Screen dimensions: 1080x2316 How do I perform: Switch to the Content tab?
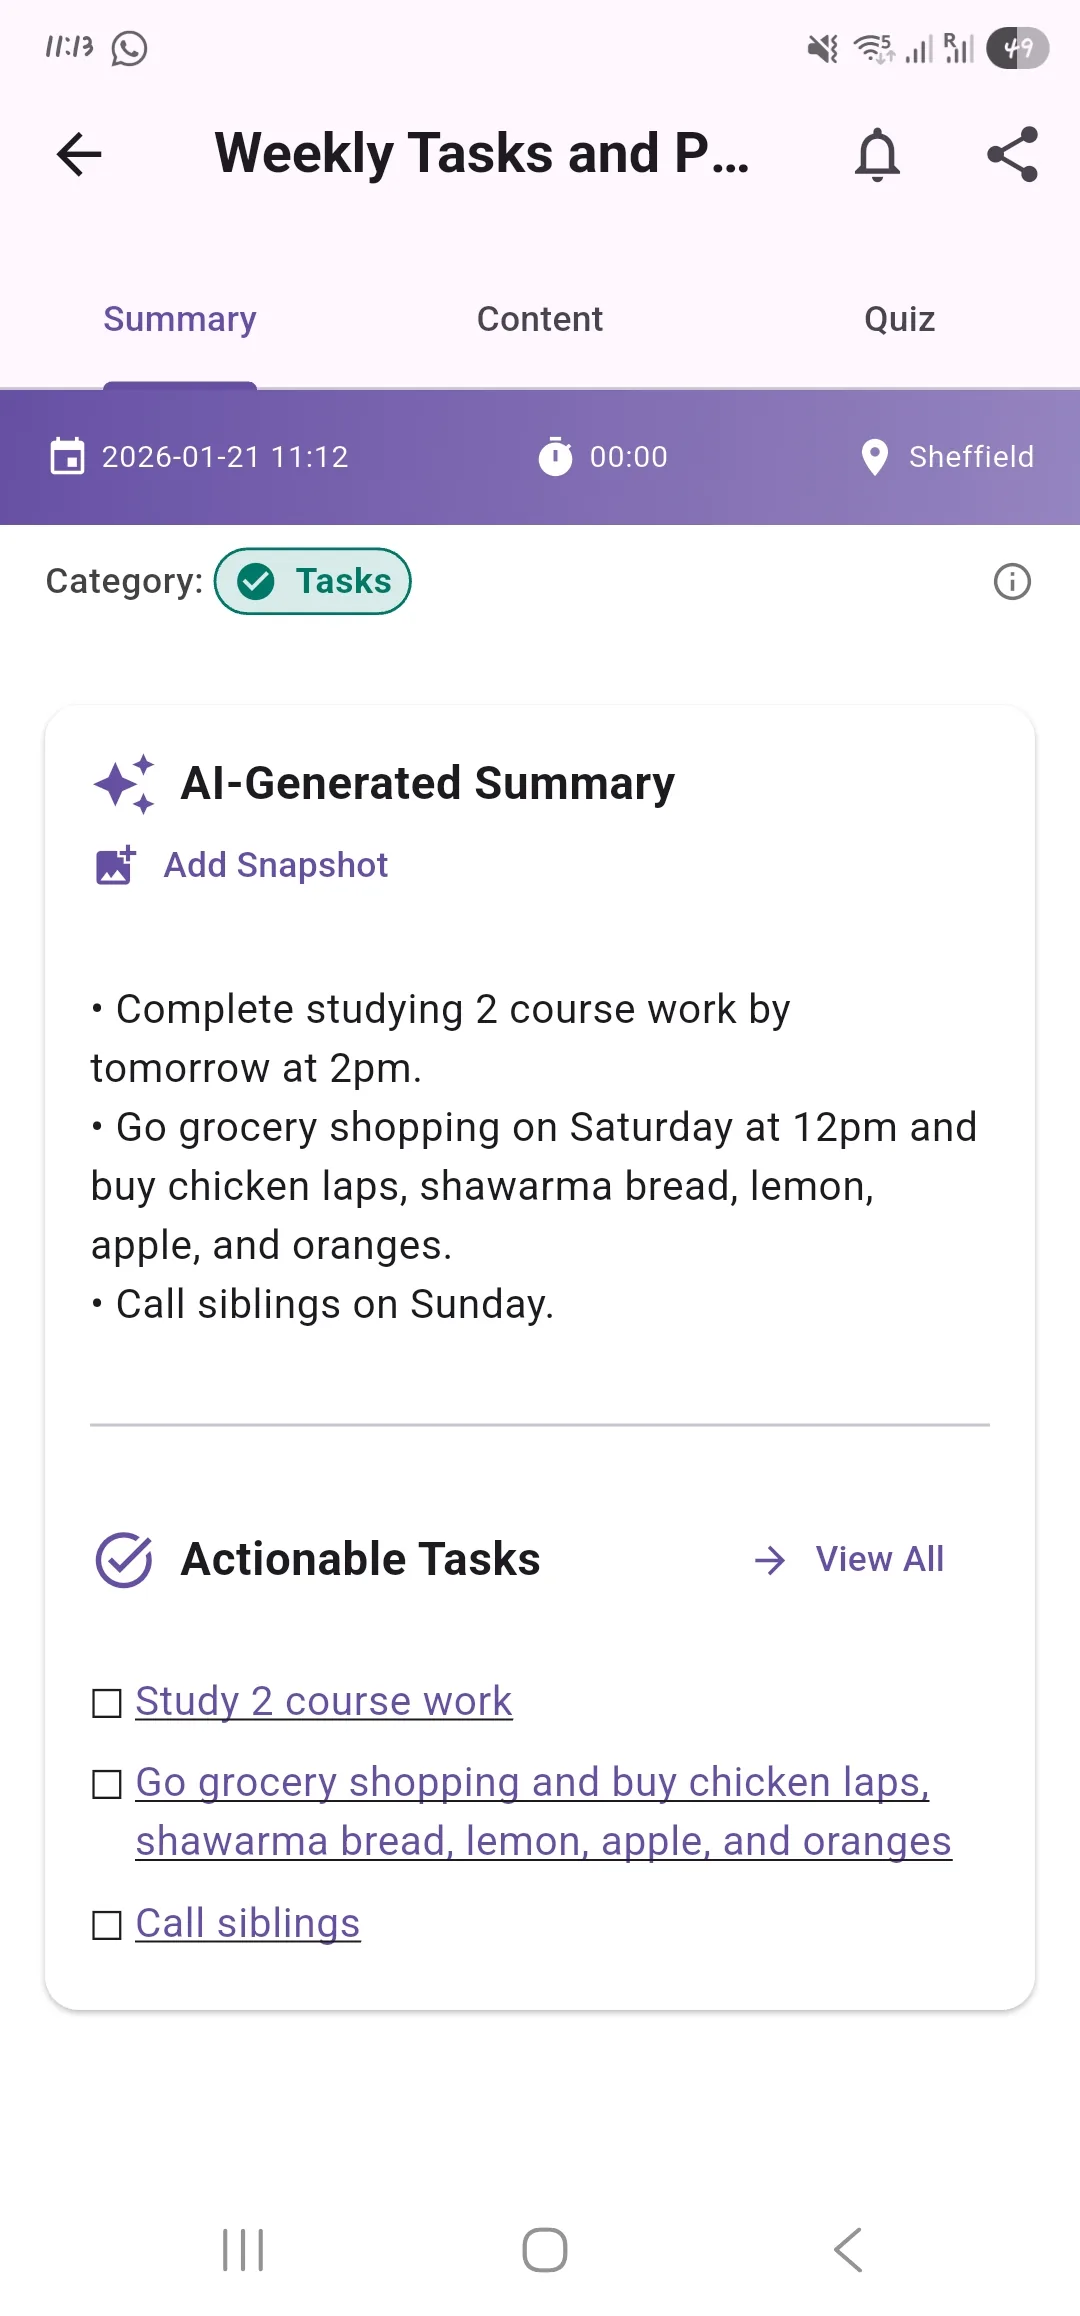click(x=539, y=318)
